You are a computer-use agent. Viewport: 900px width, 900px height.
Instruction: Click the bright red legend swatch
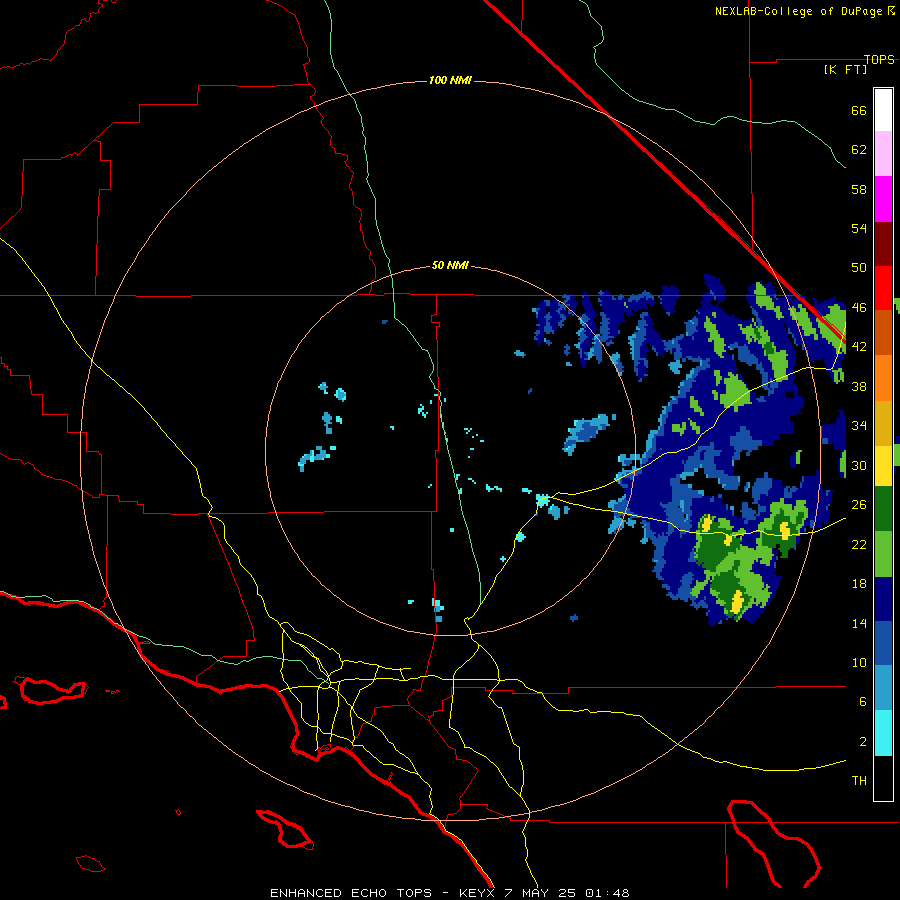point(883,288)
